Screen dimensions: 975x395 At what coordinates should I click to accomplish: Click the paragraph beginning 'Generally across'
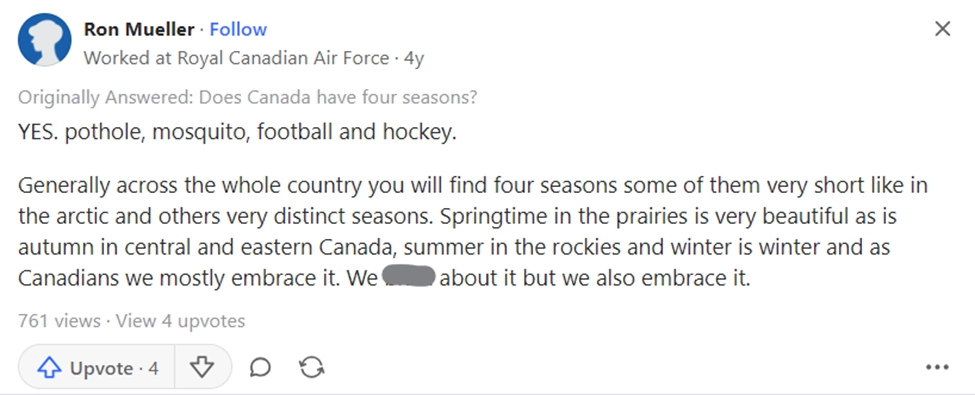[473, 231]
